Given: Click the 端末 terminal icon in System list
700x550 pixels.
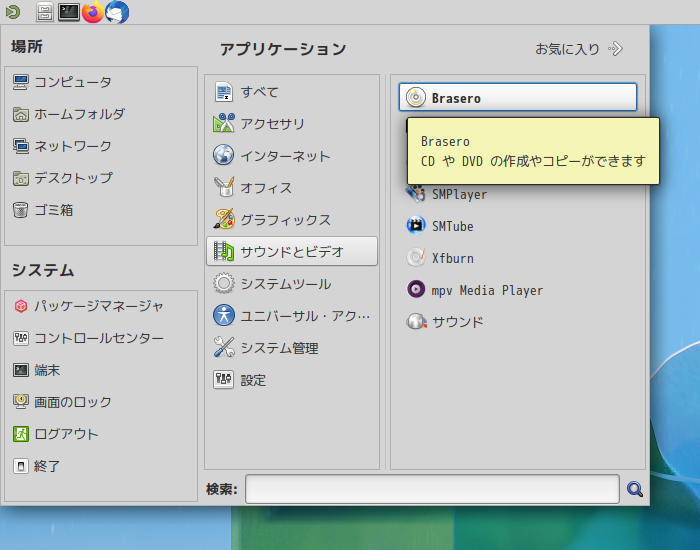Looking at the screenshot, I should pos(21,370).
